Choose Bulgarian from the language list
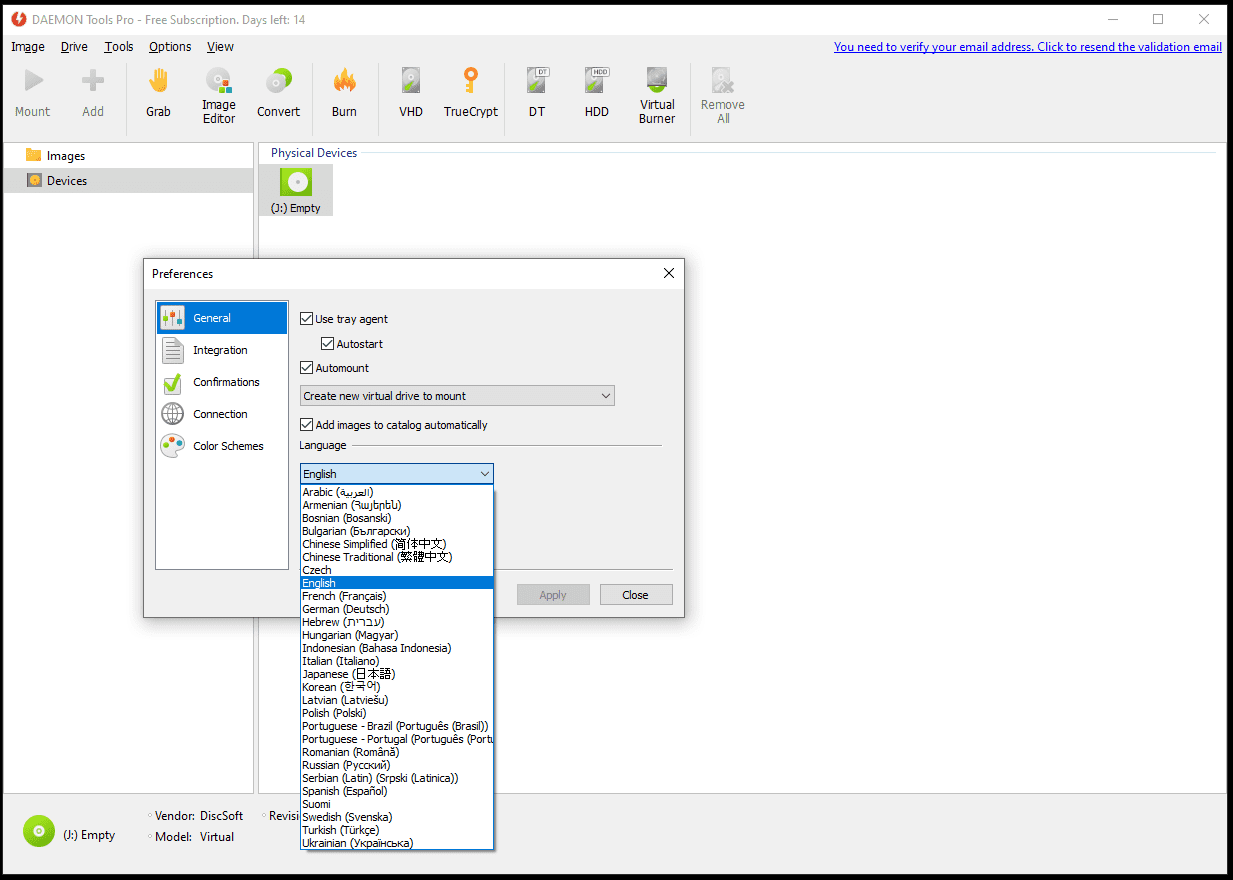The height and width of the screenshot is (880, 1233). click(x=397, y=531)
